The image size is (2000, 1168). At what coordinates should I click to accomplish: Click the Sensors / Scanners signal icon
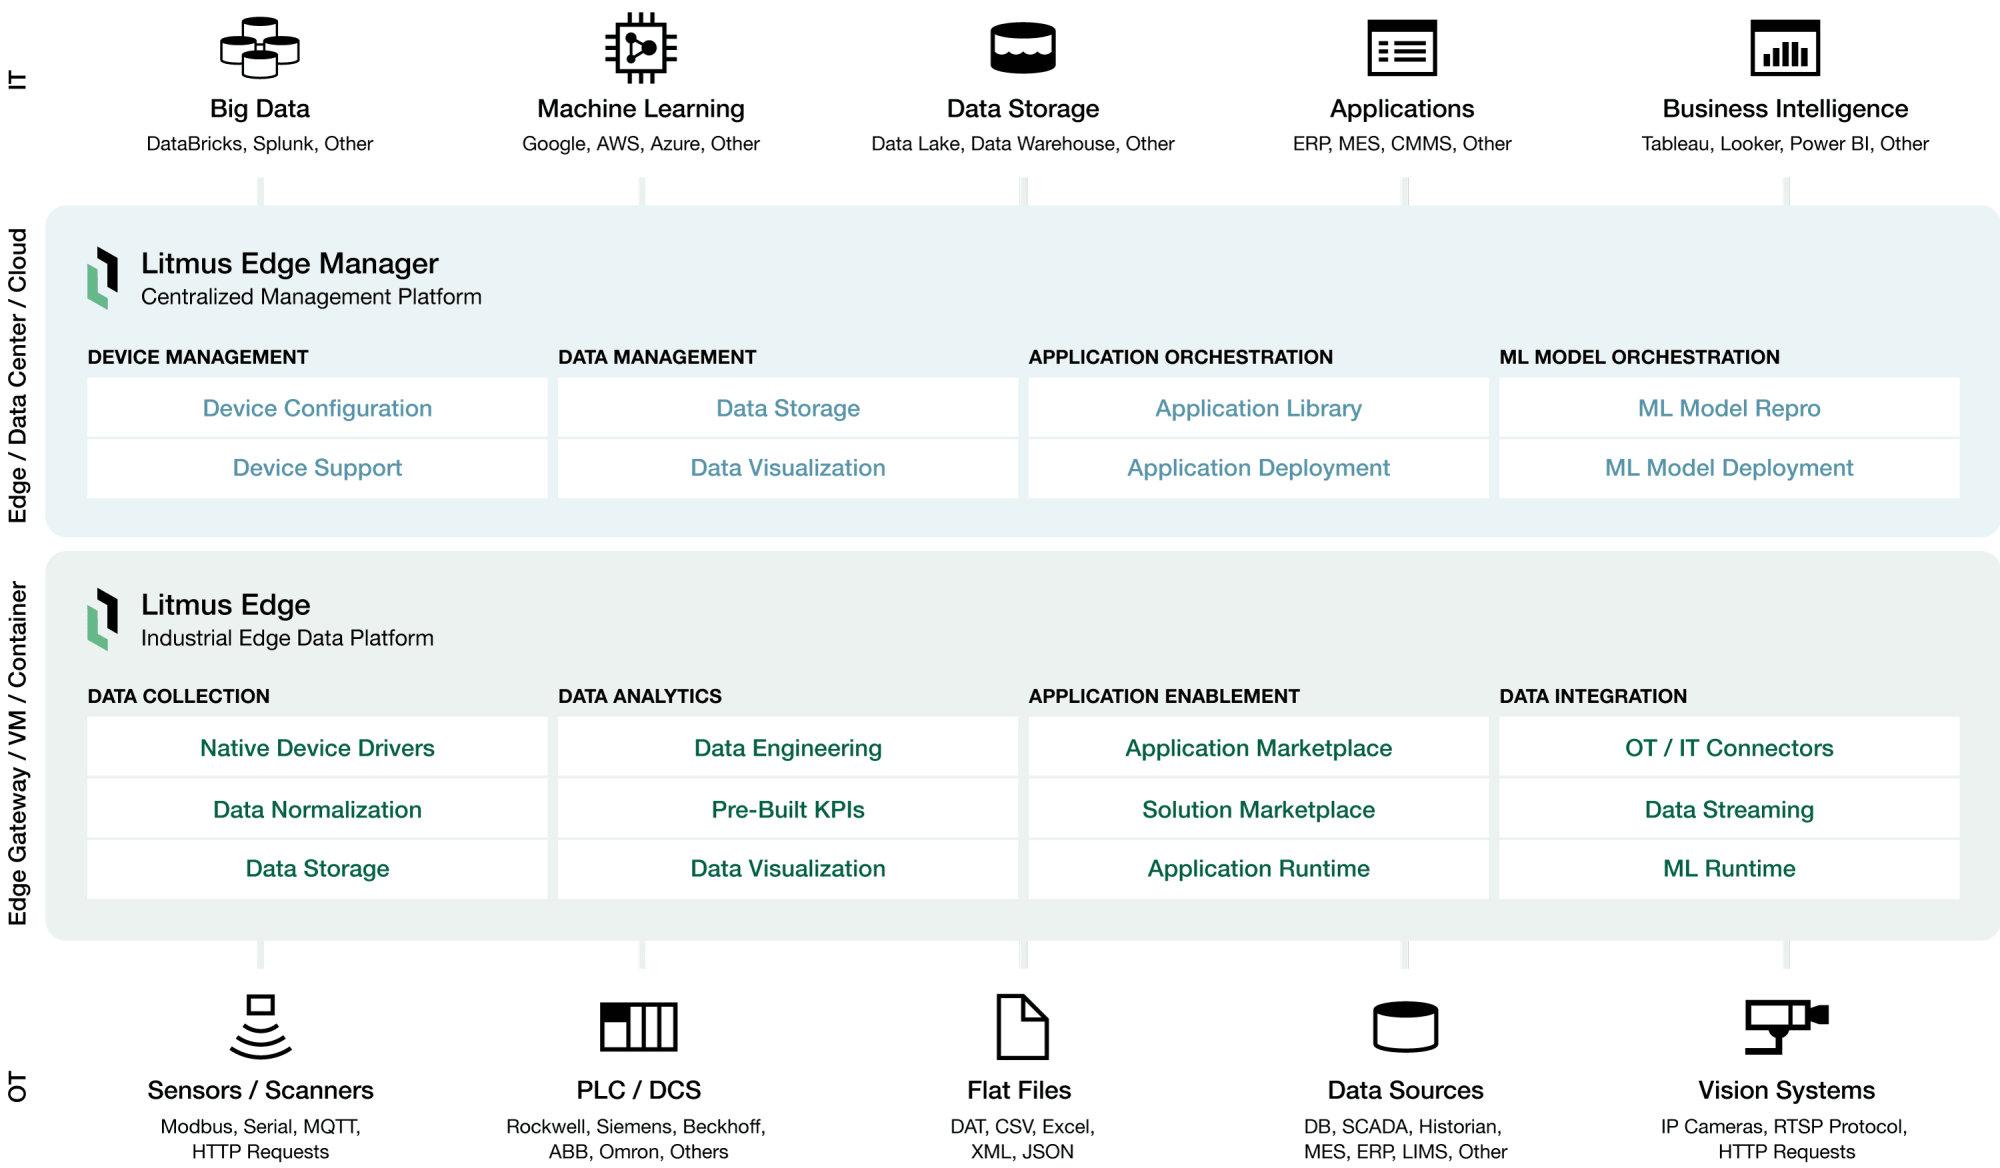pyautogui.click(x=260, y=1027)
